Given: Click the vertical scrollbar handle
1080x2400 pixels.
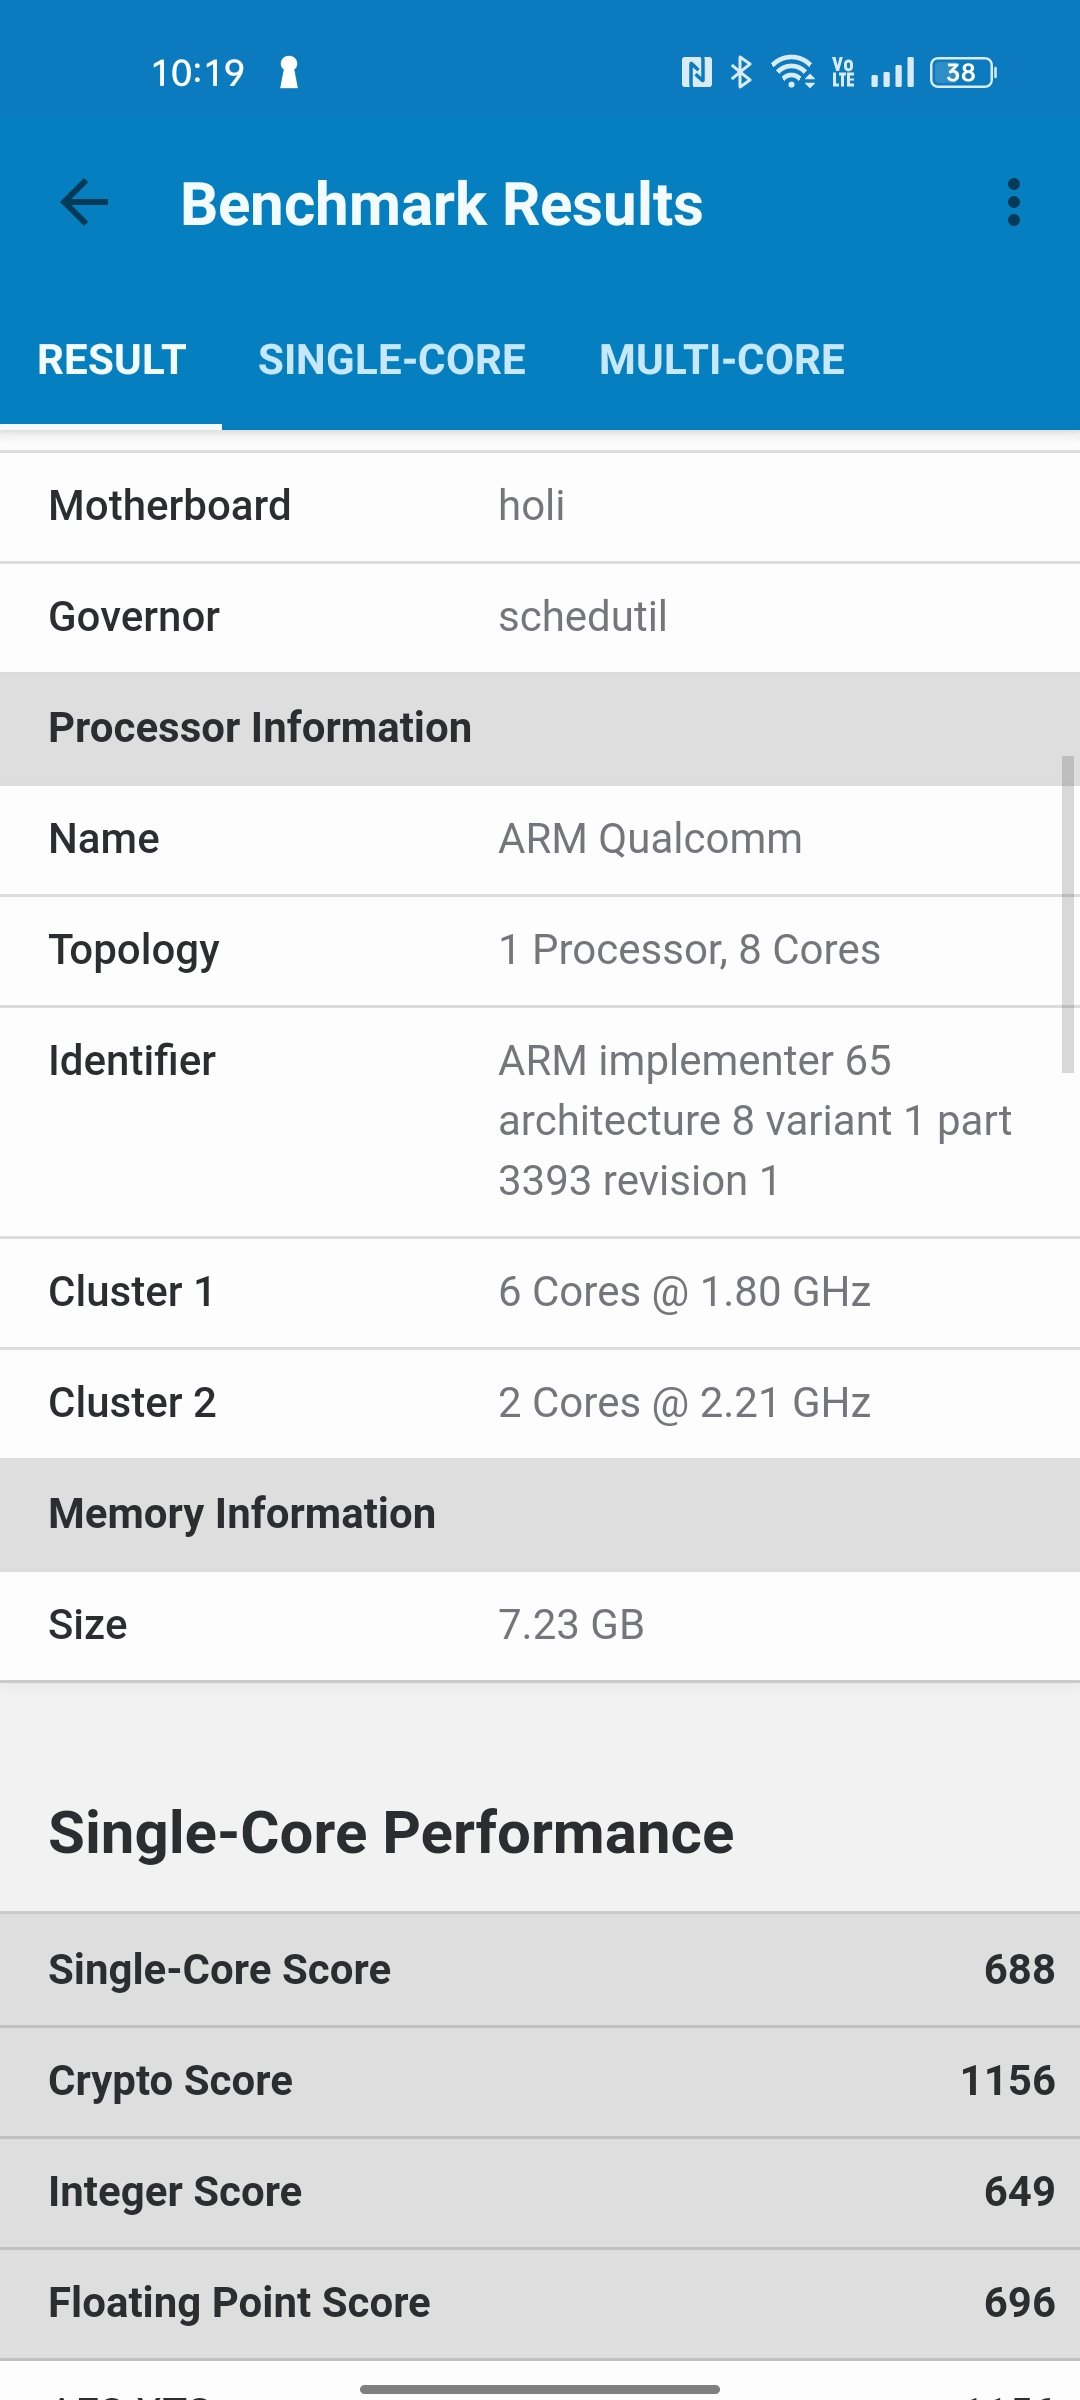Looking at the screenshot, I should (1068, 914).
